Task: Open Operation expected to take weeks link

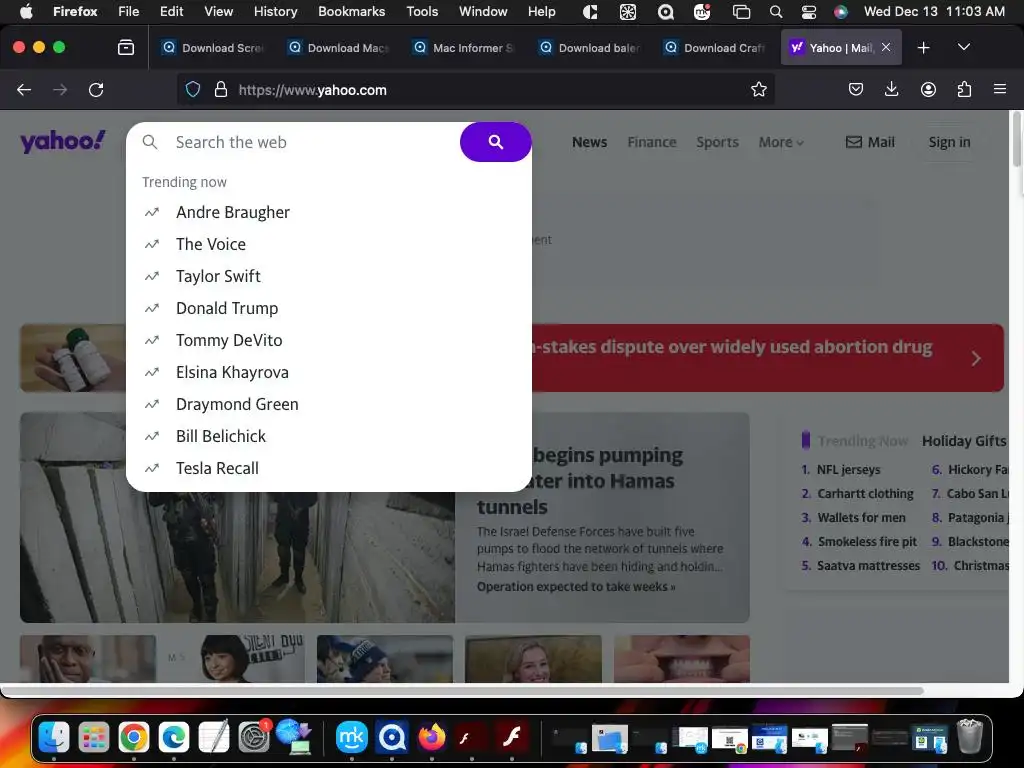Action: (x=576, y=586)
